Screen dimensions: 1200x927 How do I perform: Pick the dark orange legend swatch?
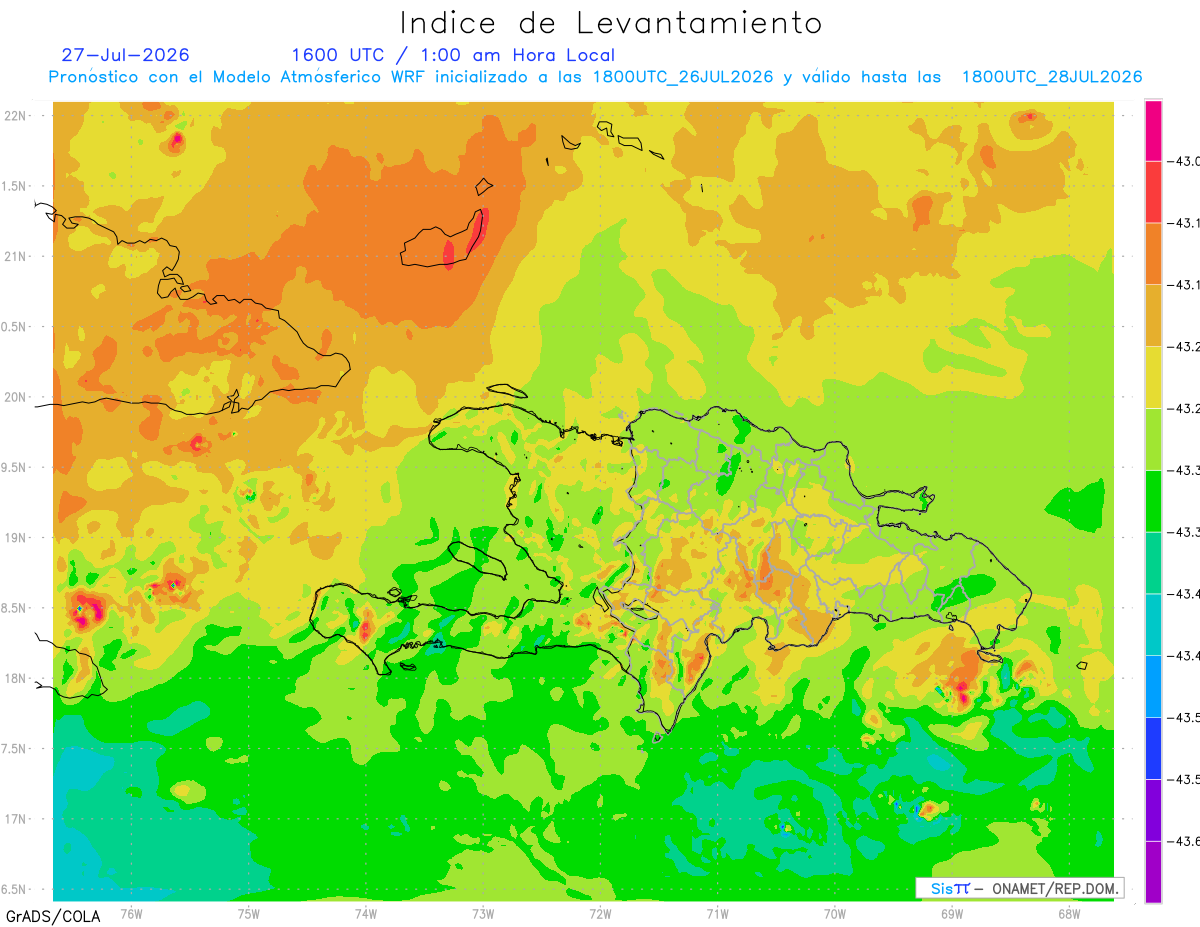1153,254
